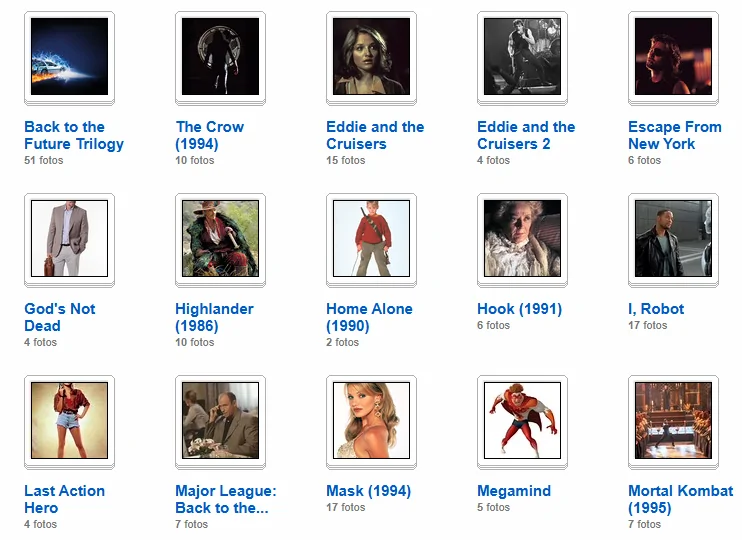Open the God's Not Dead album thumbnail
The image size is (742, 540).
tap(70, 239)
